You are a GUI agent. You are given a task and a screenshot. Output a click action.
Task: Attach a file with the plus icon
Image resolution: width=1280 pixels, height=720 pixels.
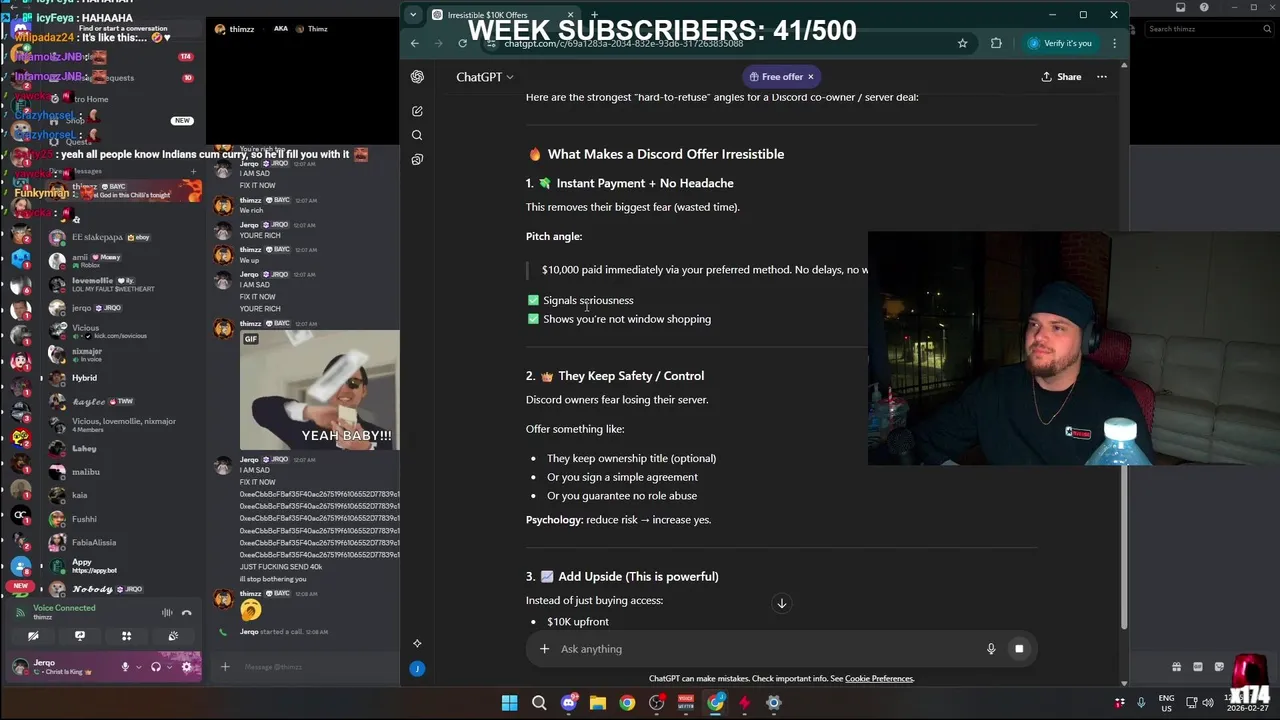(544, 649)
